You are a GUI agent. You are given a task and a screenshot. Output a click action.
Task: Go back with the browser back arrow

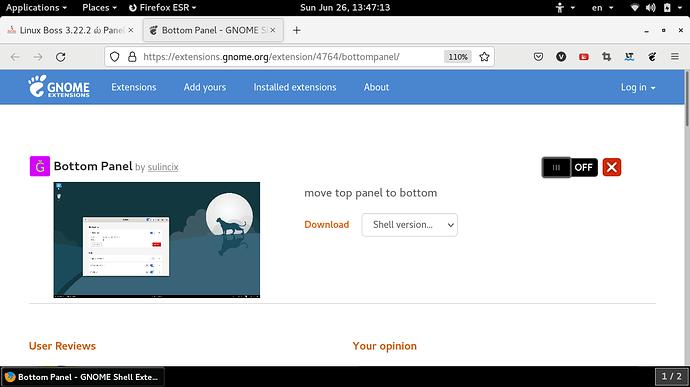click(15, 57)
